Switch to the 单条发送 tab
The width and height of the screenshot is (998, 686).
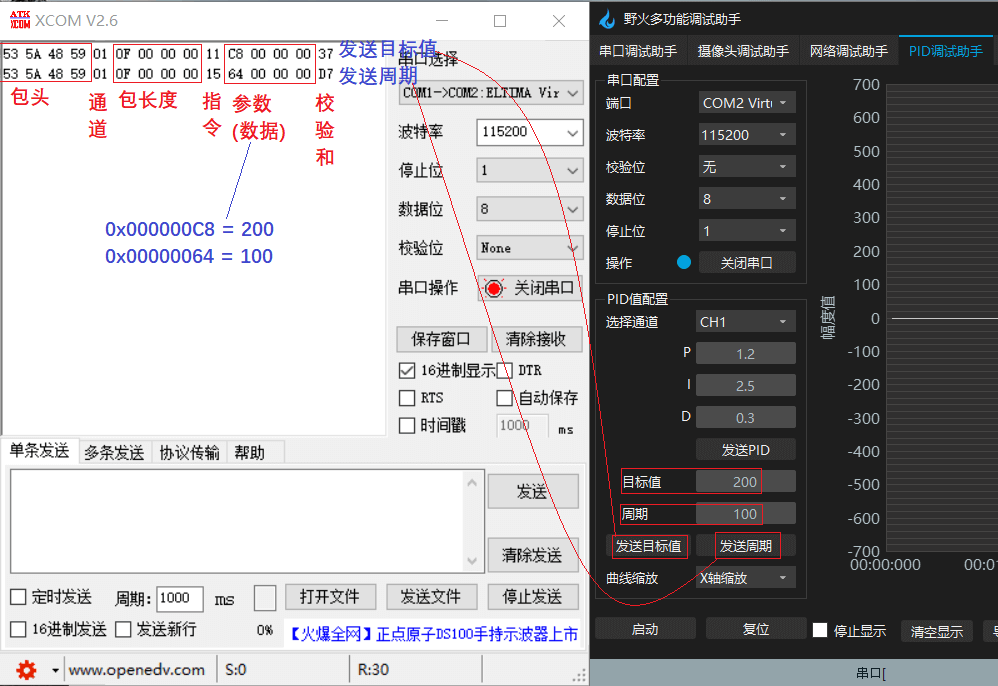pos(39,451)
